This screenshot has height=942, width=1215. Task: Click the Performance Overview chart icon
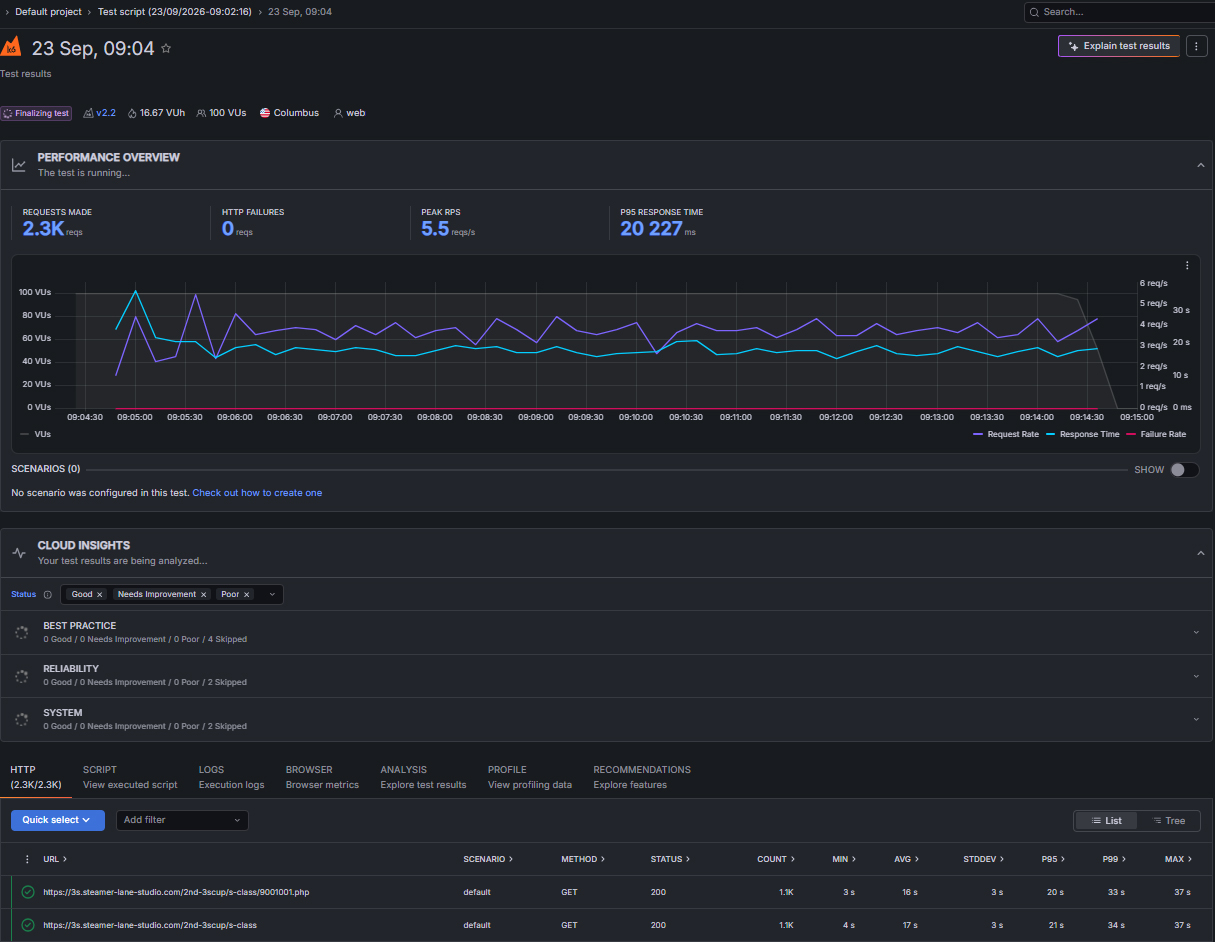click(19, 165)
